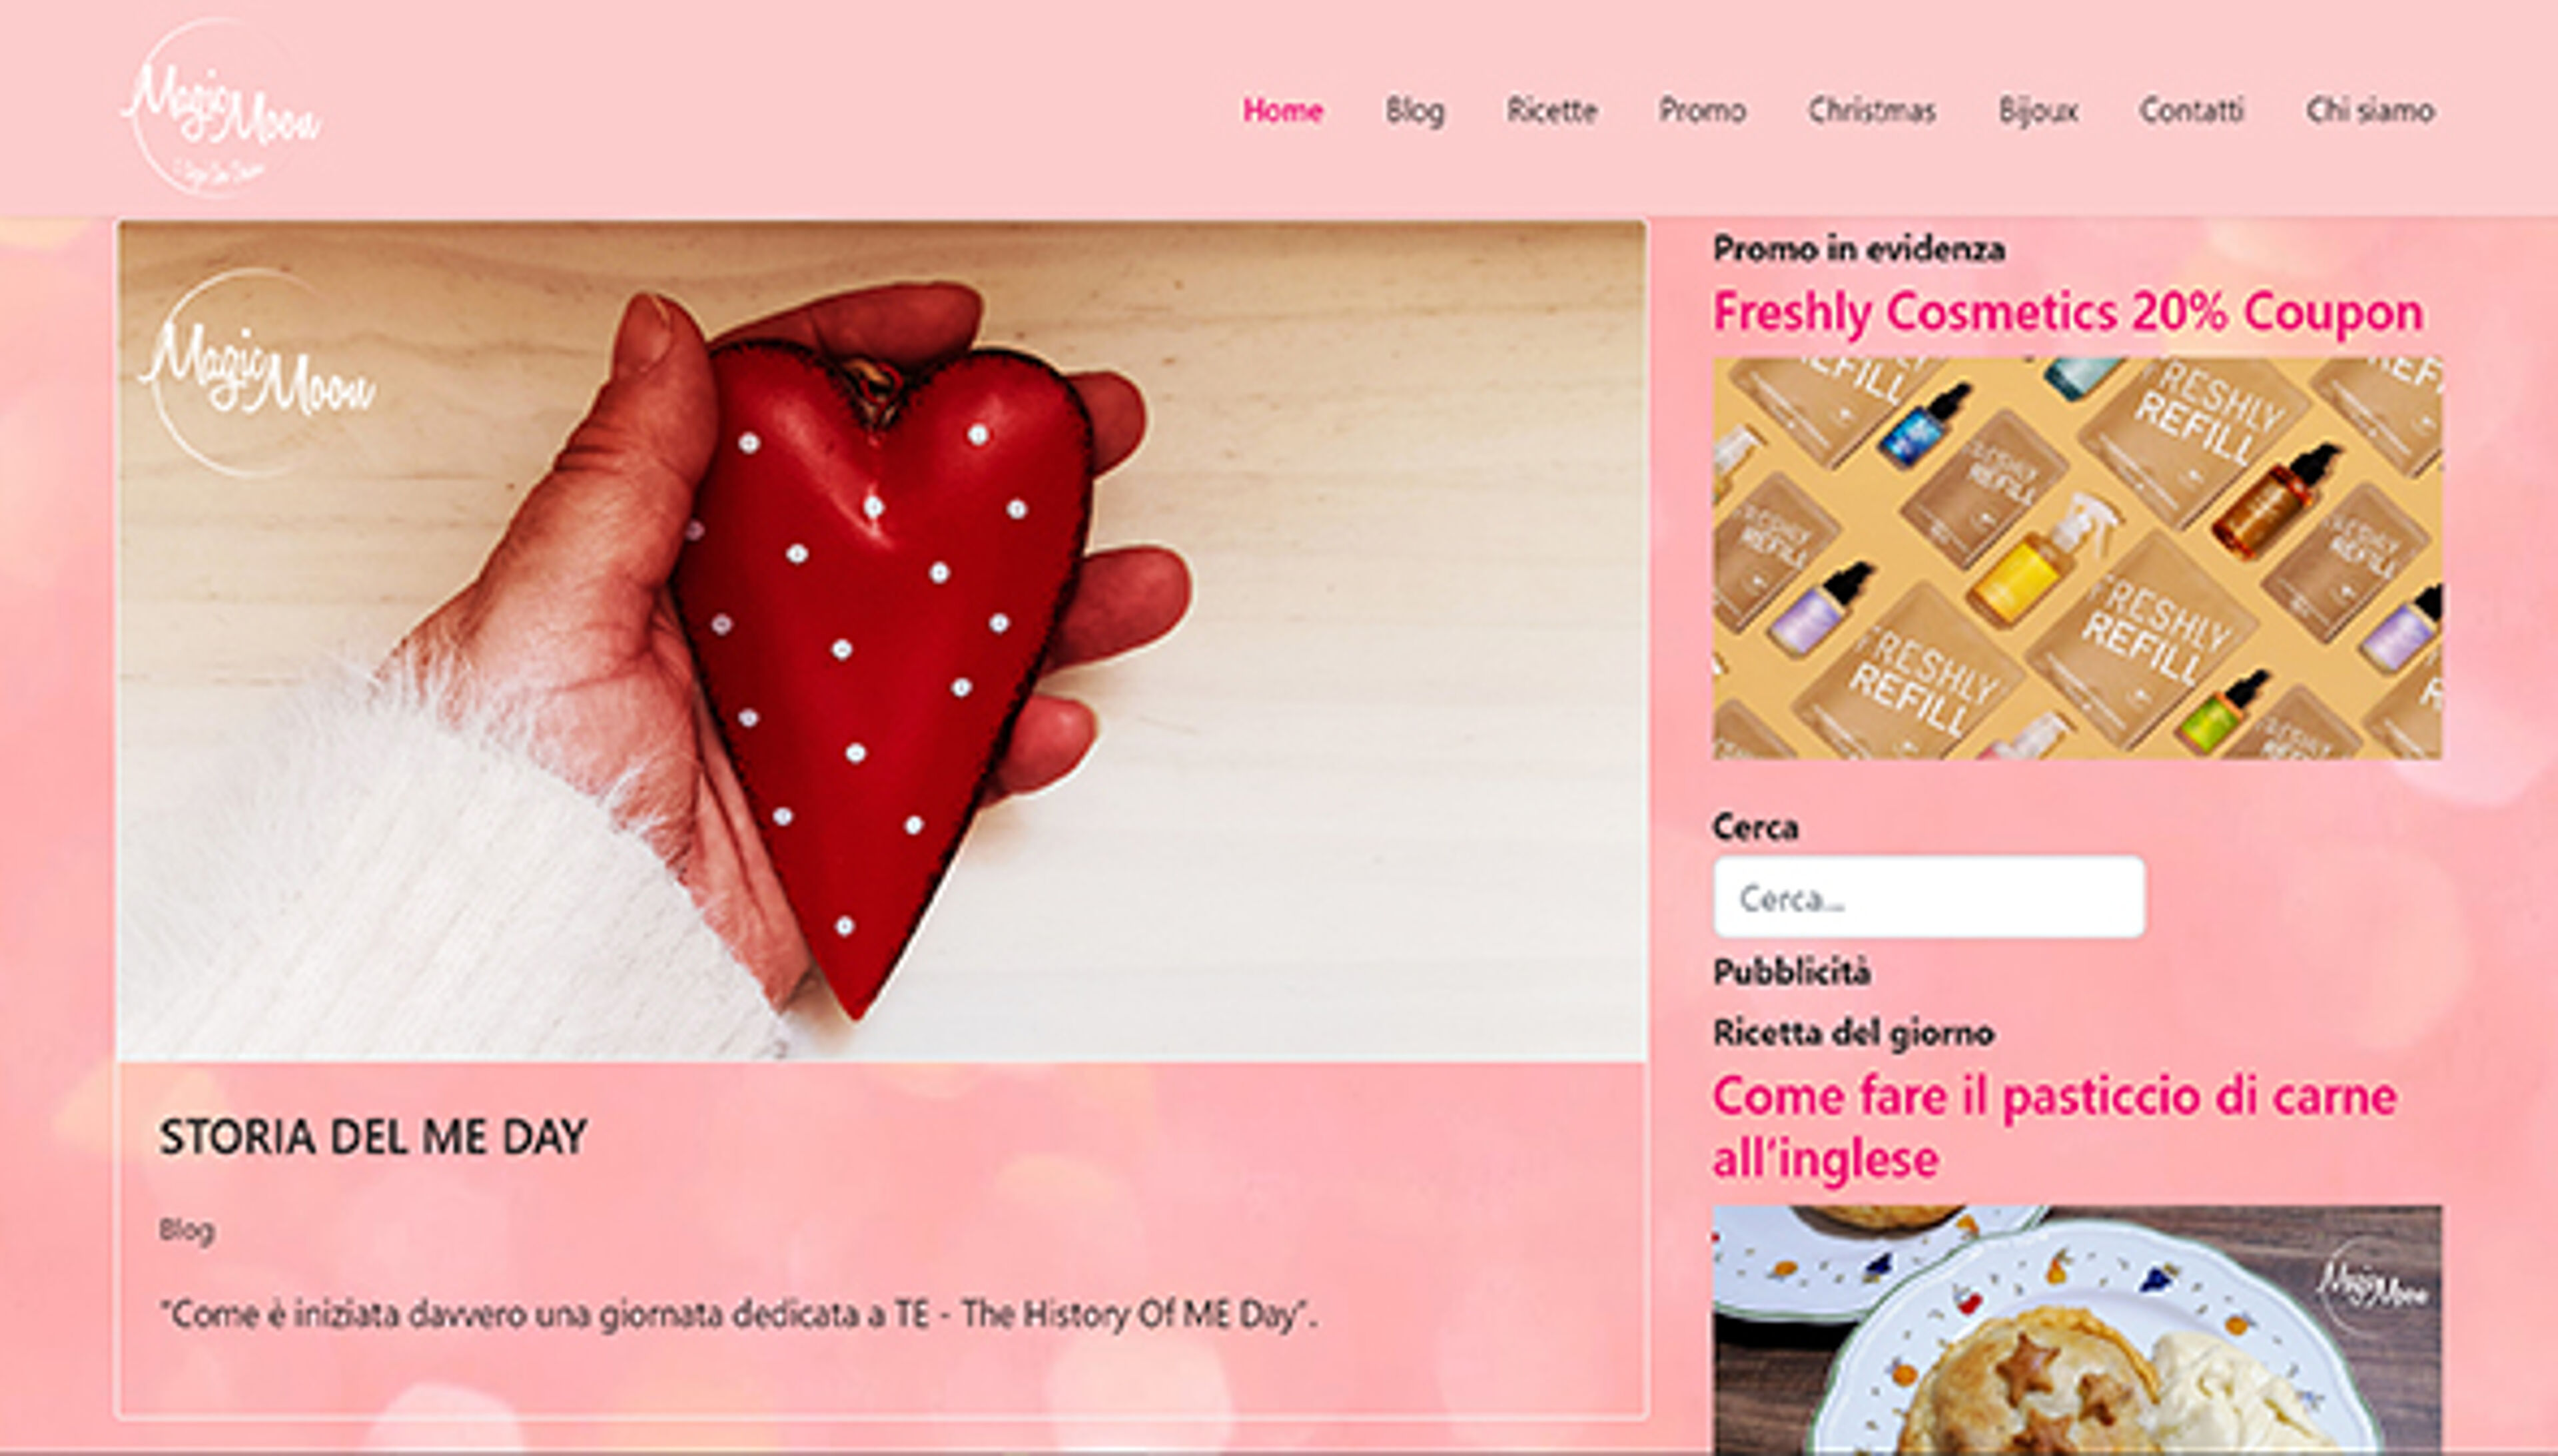Viewport: 2558px width, 1456px height.
Task: Click the Freshly Refill products image
Action: (x=2076, y=557)
